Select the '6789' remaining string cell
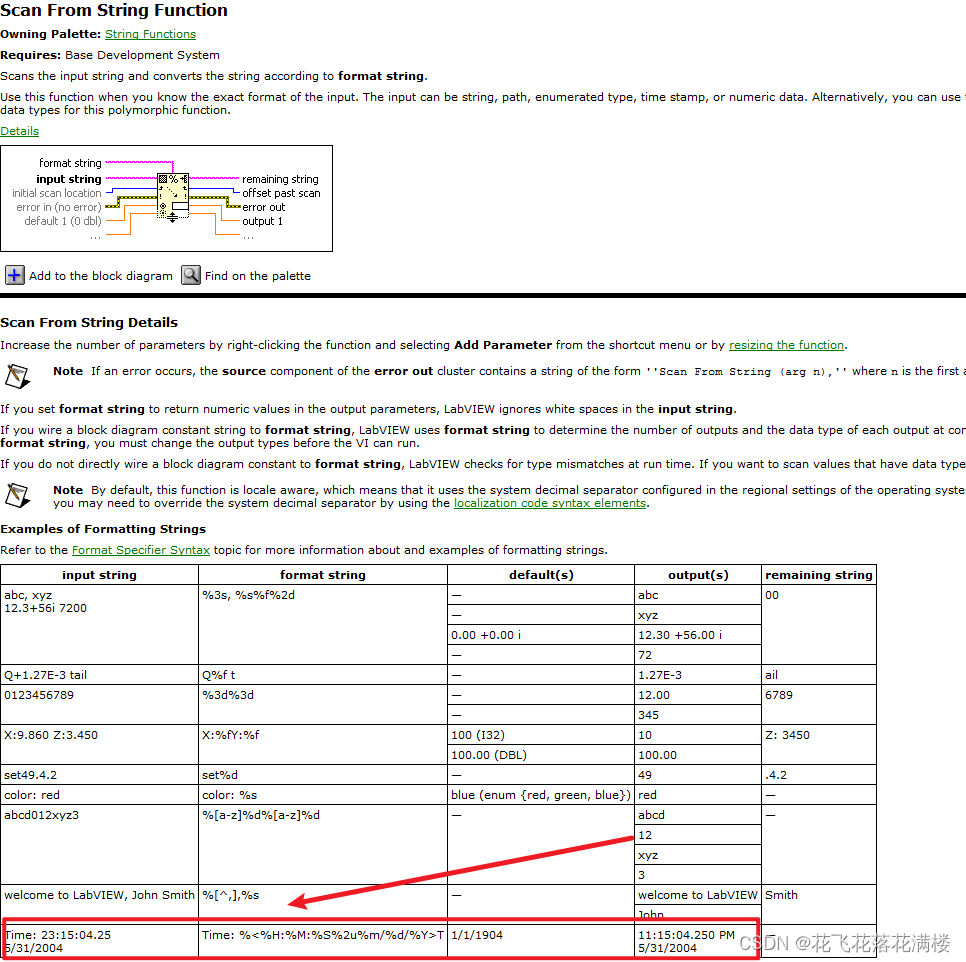966x962 pixels. [819, 705]
